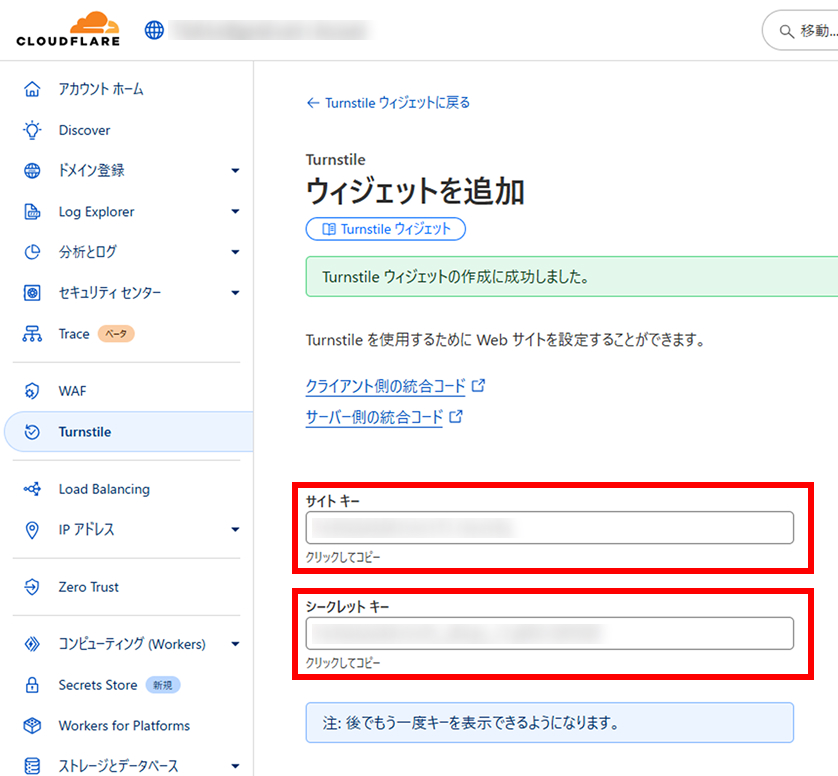Click the Discover lightbulb icon
This screenshot has width=838, height=776.
pos(32,130)
